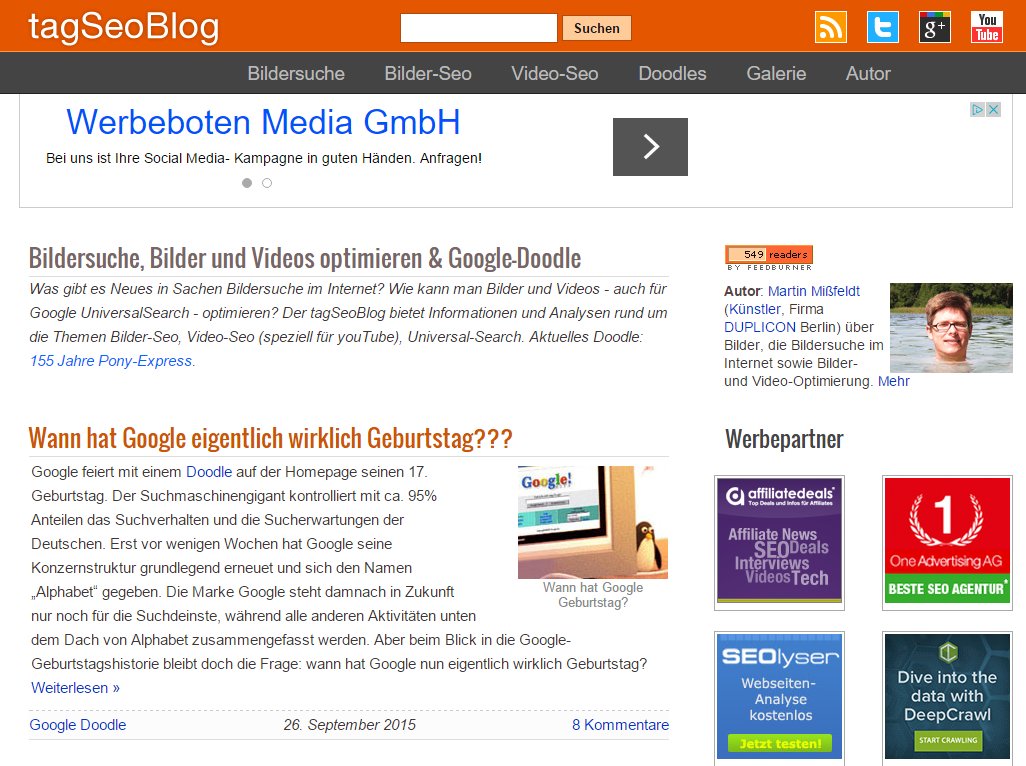Screen dimensions: 1026x766
Task: Click the Twitter icon in the header
Action: click(882, 27)
